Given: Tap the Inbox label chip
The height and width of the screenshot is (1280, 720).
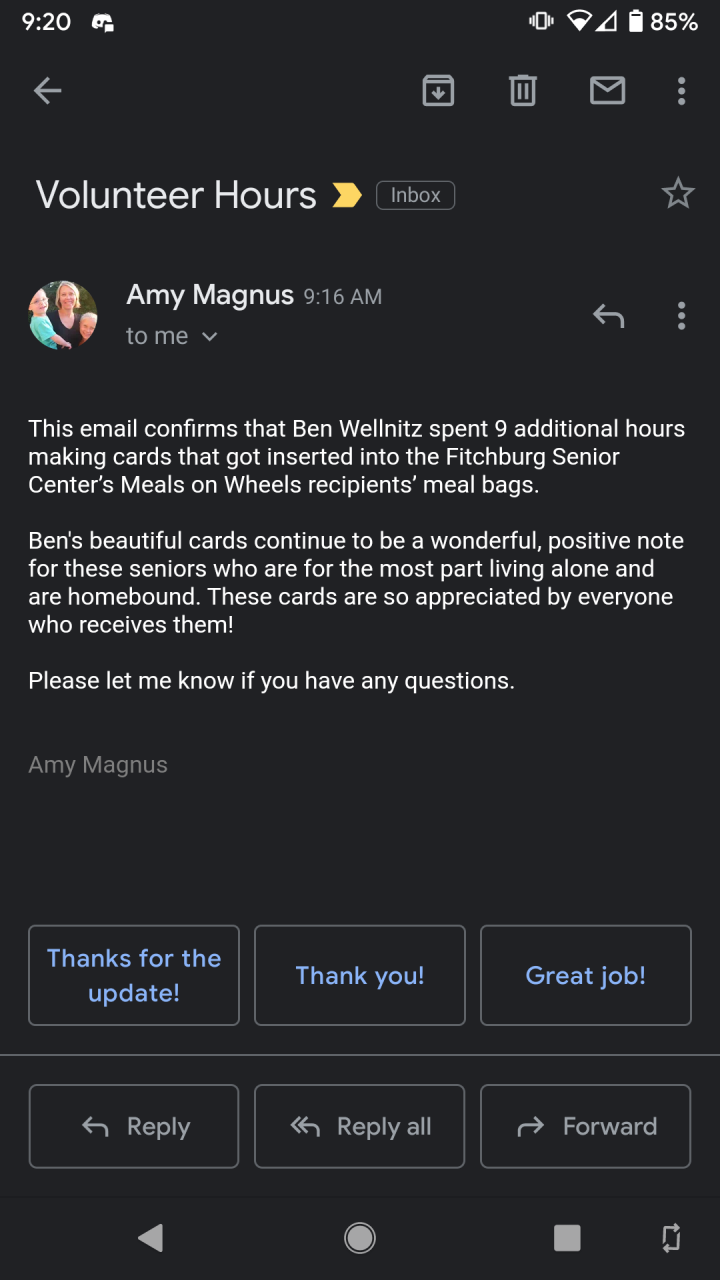Looking at the screenshot, I should click(x=415, y=195).
